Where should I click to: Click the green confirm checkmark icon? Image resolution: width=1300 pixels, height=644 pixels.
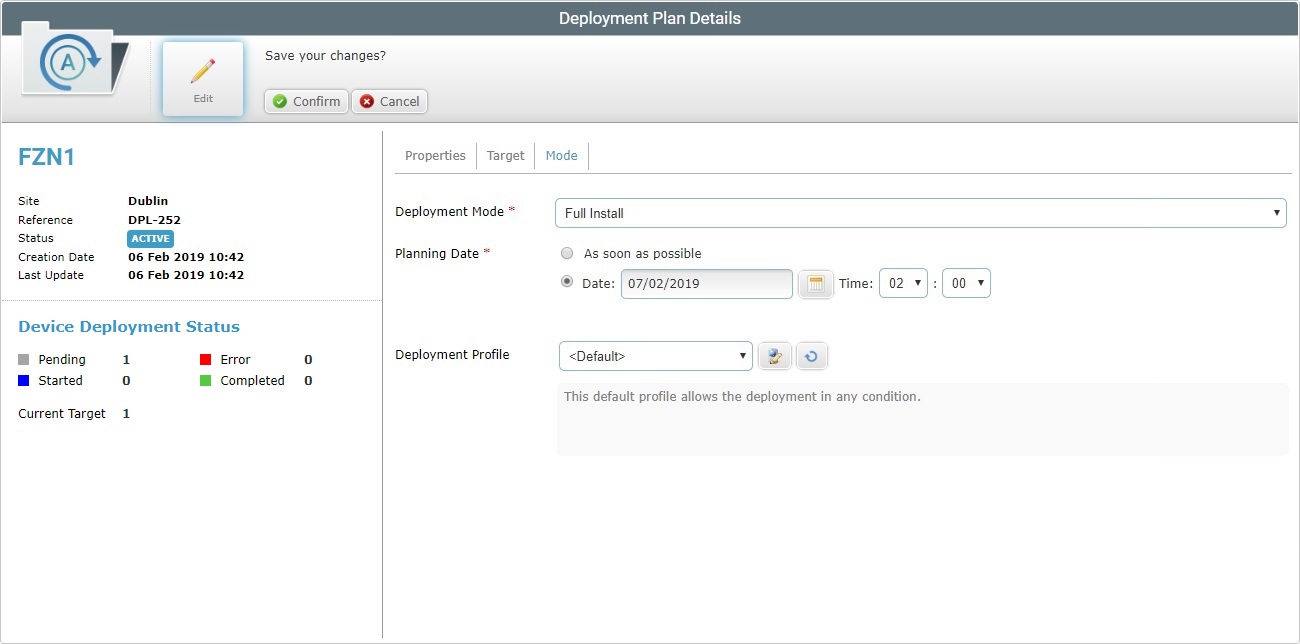(x=277, y=101)
